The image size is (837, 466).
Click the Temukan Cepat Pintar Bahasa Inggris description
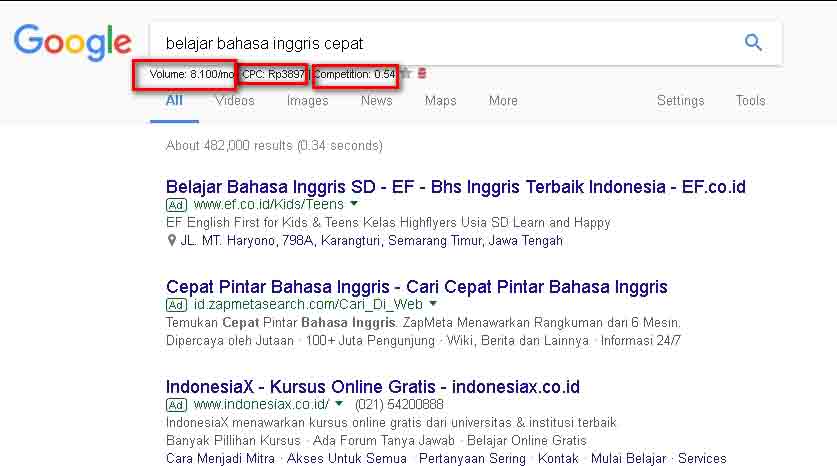(x=423, y=322)
